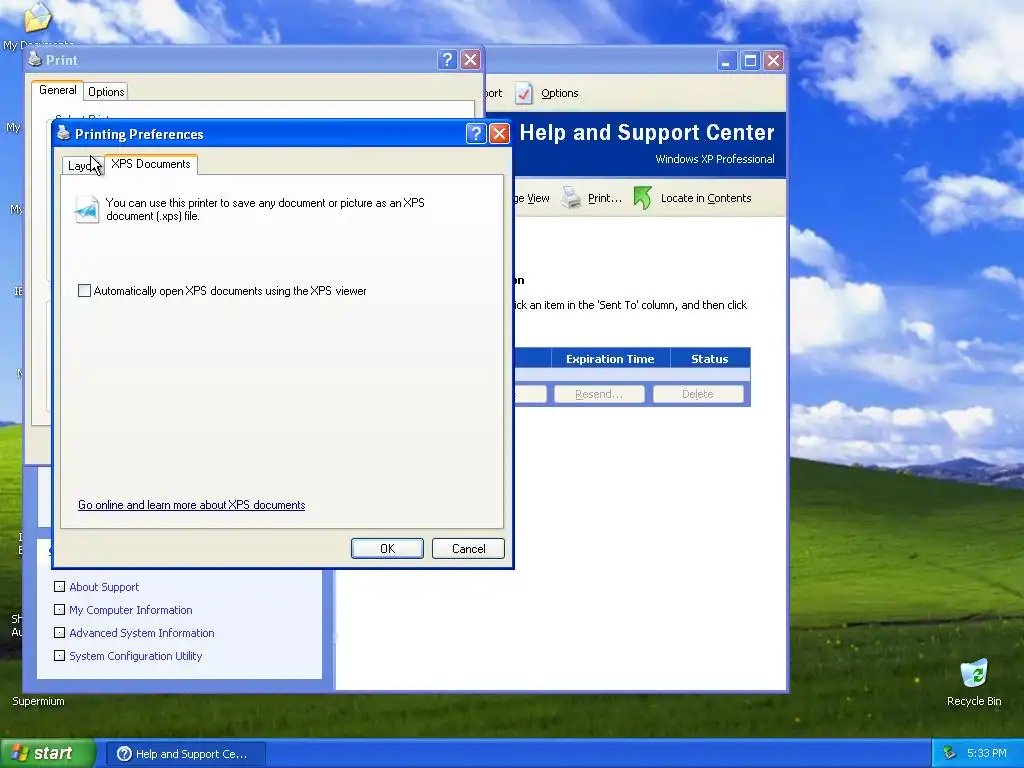
Task: Switch to the Layout tab in Printing Preferences
Action: click(83, 165)
